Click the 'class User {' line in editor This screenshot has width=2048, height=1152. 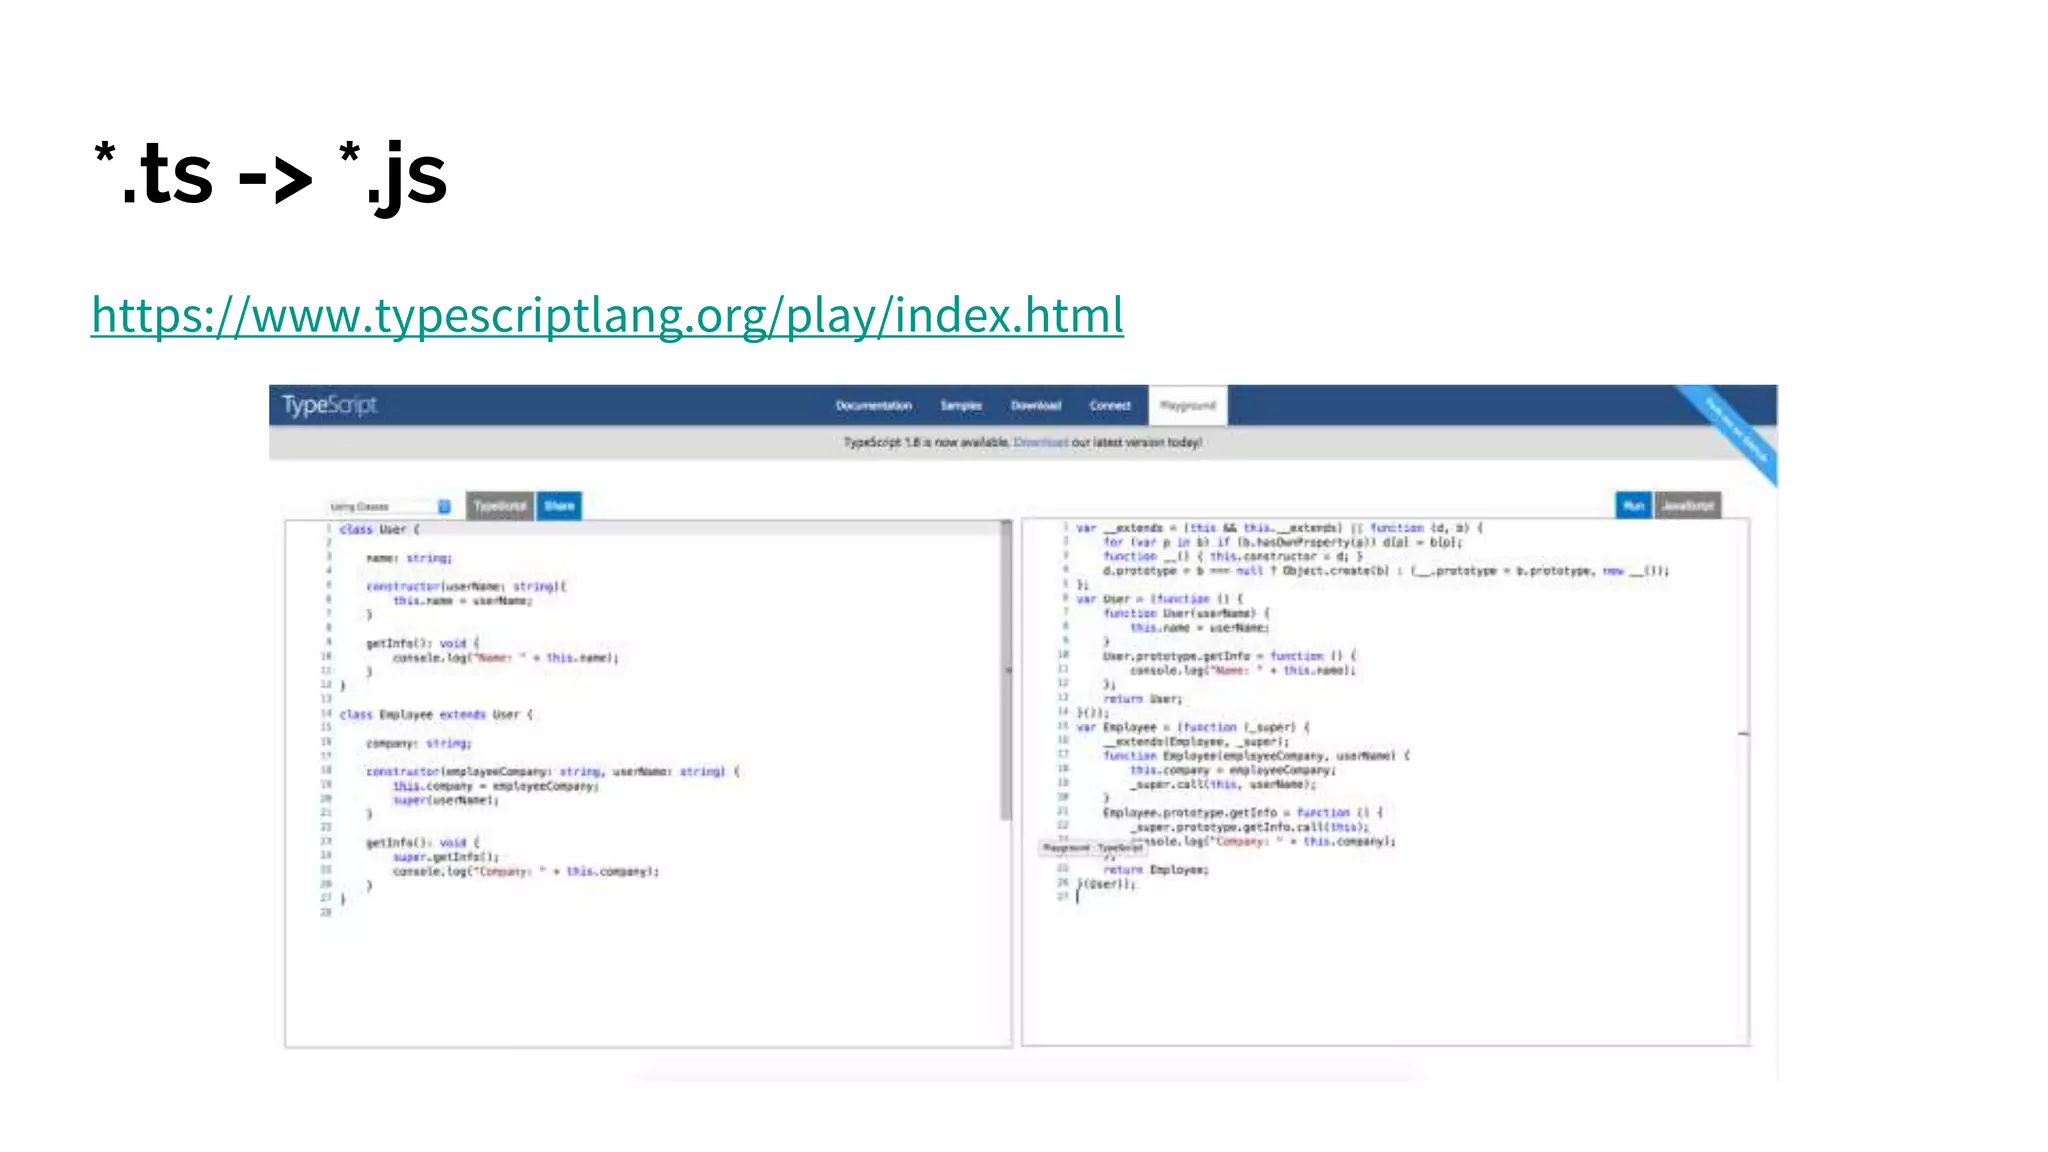380,530
